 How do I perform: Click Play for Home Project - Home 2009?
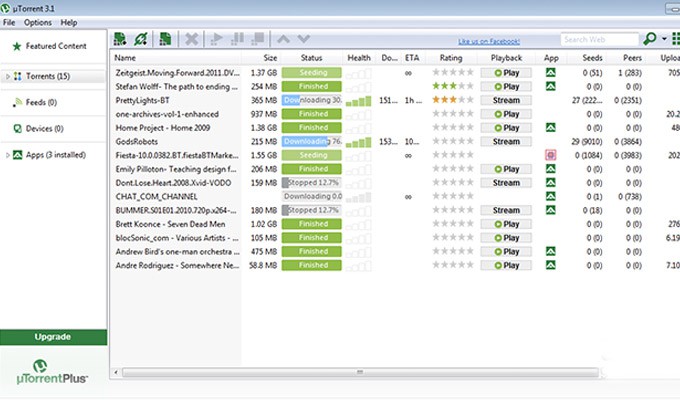506,128
